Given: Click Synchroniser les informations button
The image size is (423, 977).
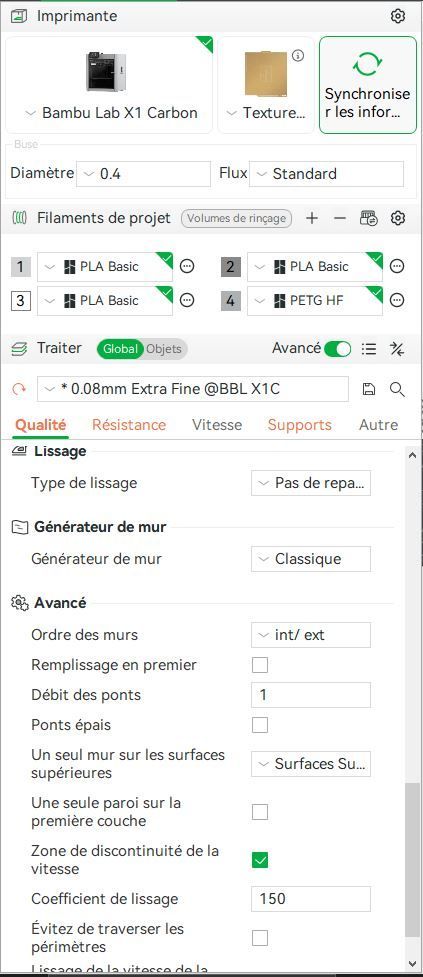Looking at the screenshot, I should click(x=368, y=85).
